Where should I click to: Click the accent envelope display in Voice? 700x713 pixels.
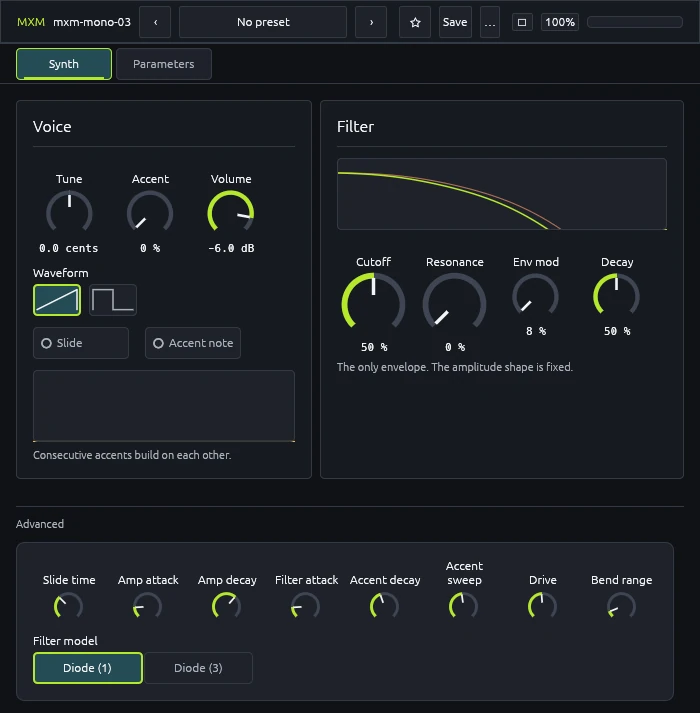(164, 406)
